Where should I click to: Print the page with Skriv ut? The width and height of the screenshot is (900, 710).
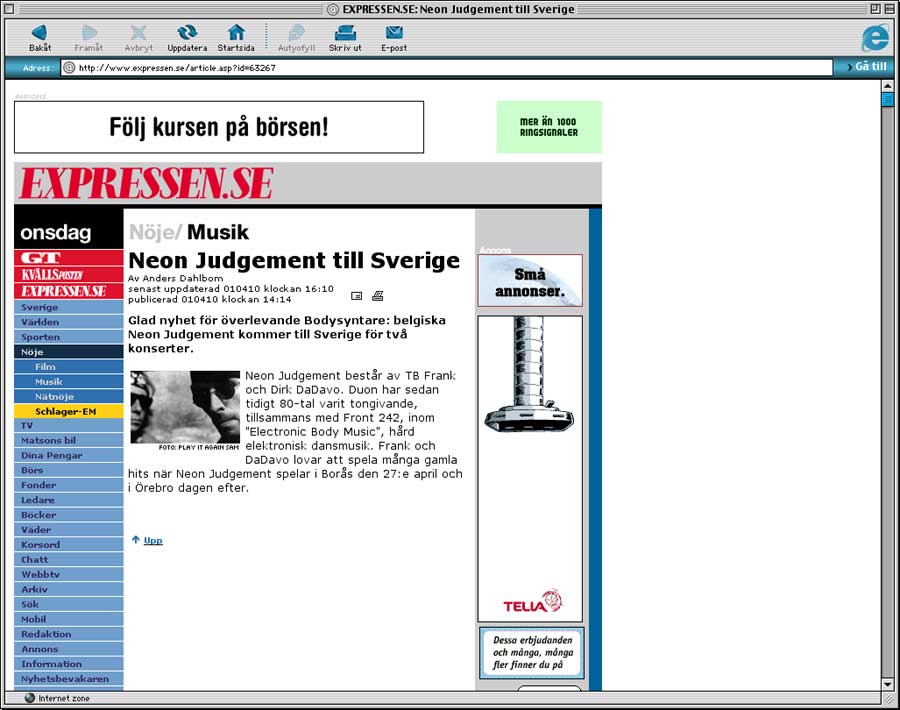(345, 38)
